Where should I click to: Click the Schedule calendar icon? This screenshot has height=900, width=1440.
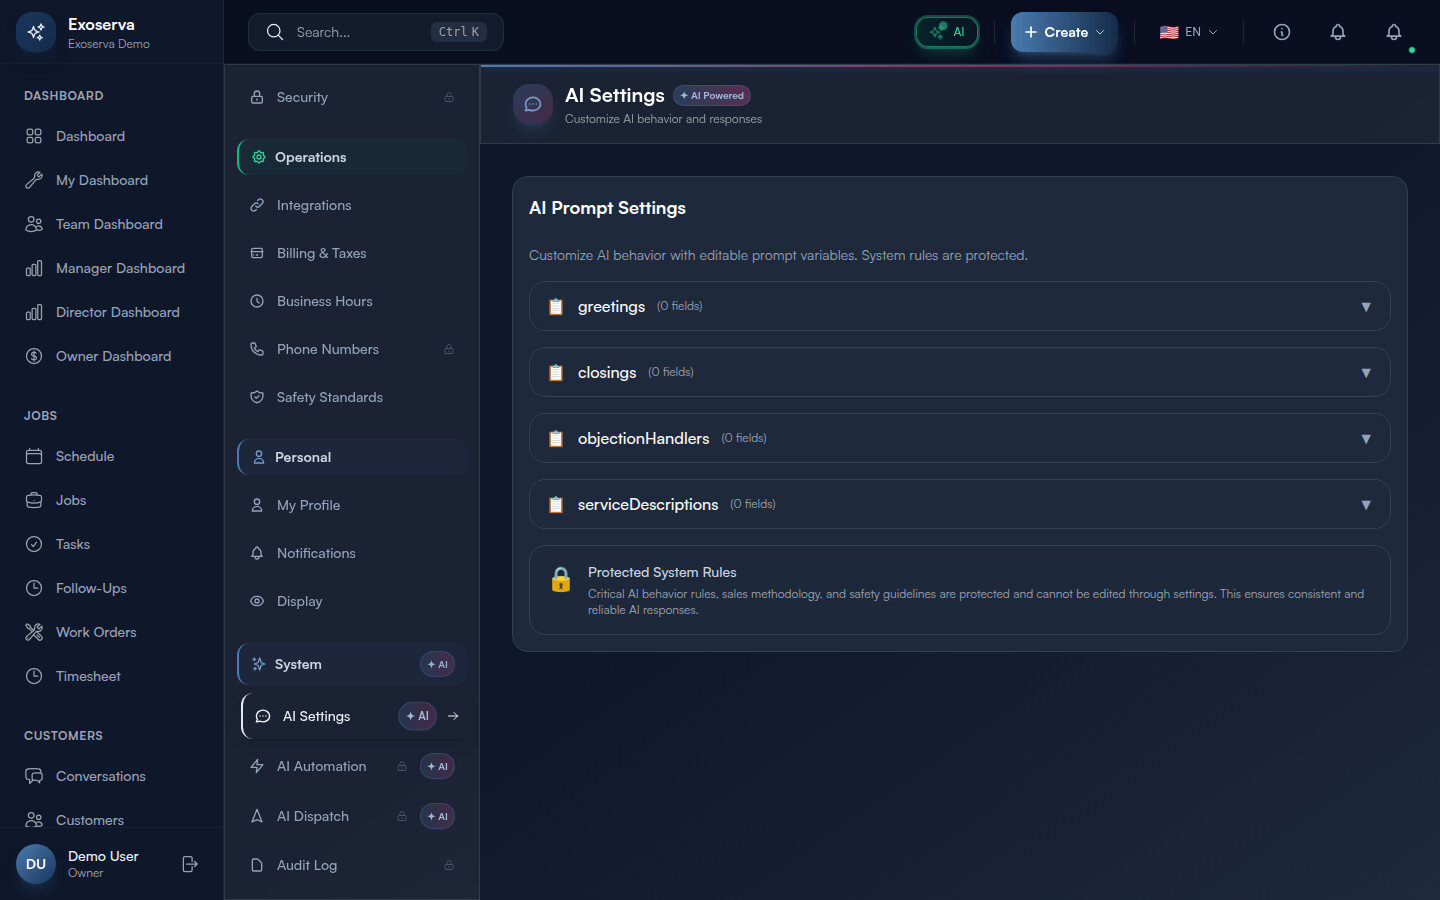click(34, 456)
